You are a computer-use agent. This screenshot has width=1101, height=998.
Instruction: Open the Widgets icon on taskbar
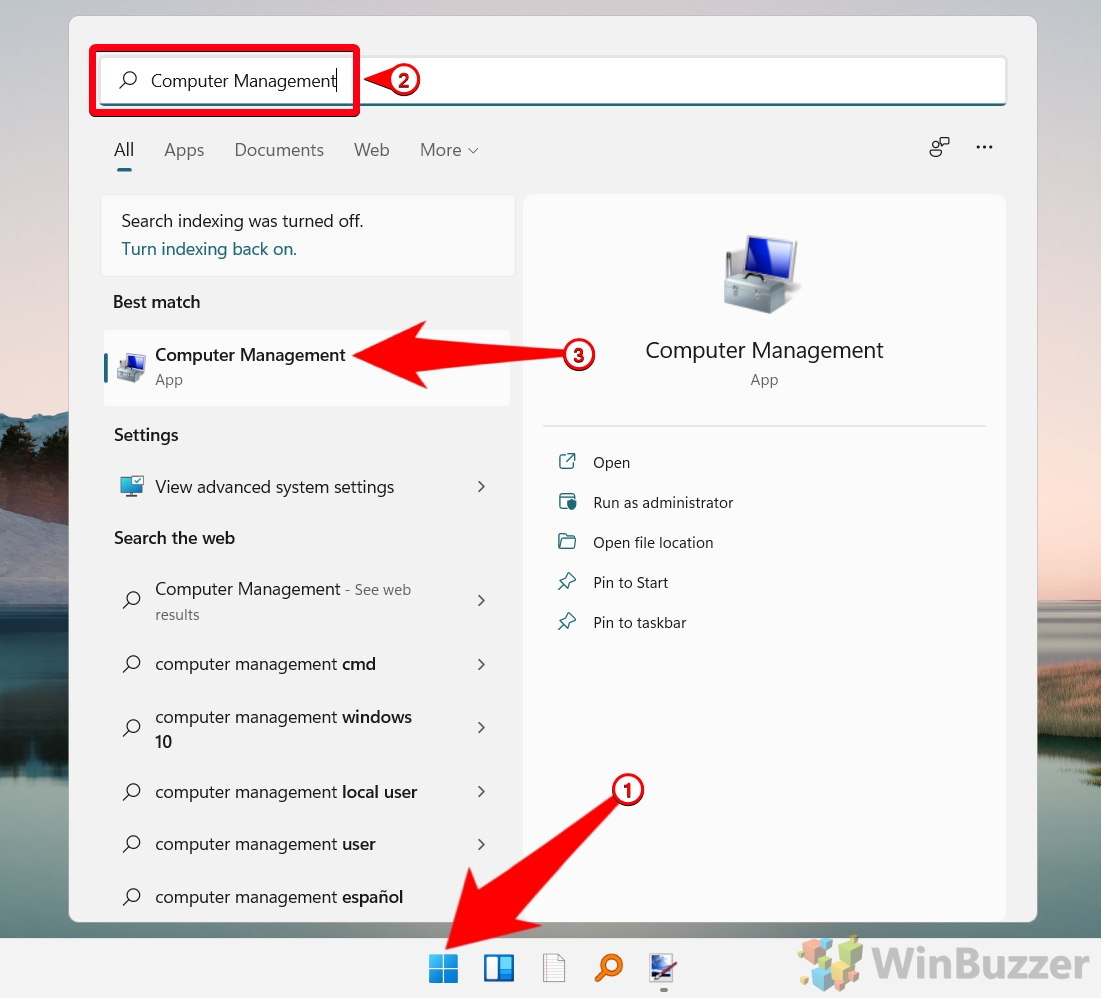pyautogui.click(x=499, y=969)
